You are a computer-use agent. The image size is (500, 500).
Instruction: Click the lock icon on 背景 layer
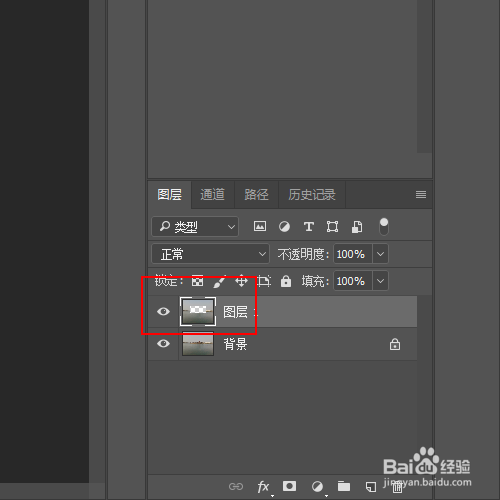395,344
